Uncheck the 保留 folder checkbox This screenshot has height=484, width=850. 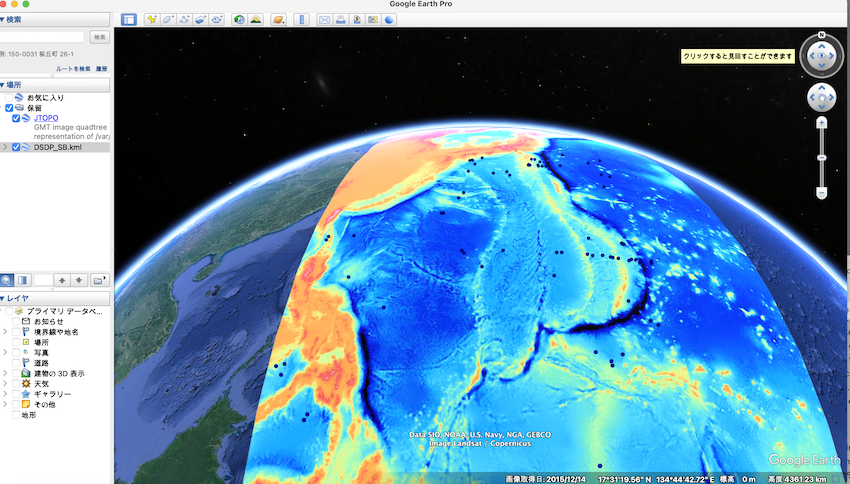(9, 108)
